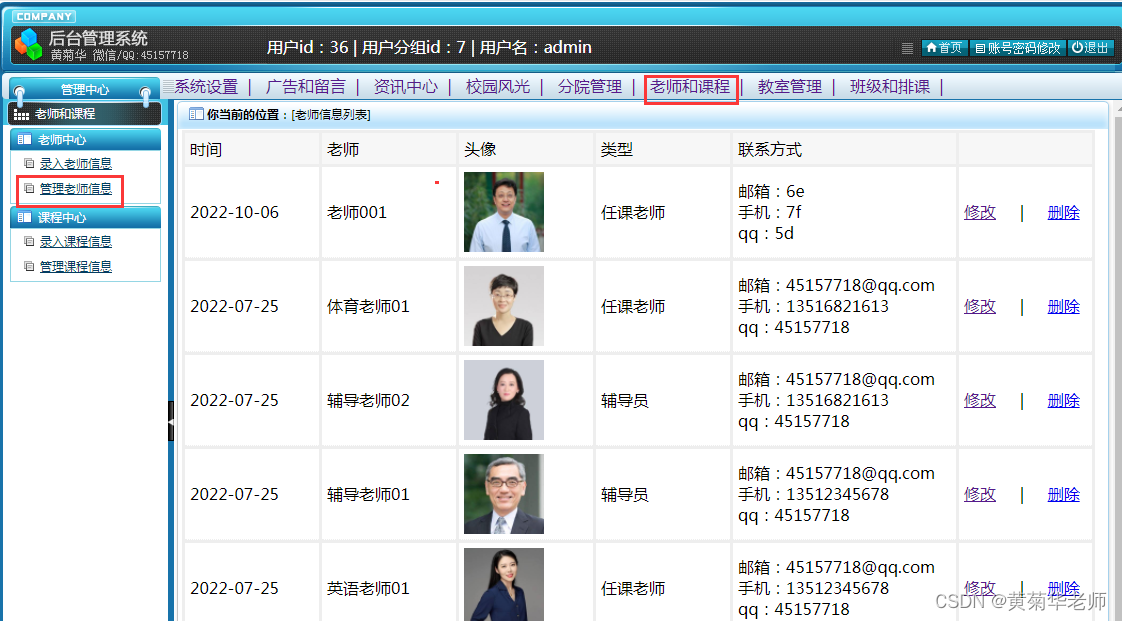Click the icon beside 账号密码修改

point(980,48)
